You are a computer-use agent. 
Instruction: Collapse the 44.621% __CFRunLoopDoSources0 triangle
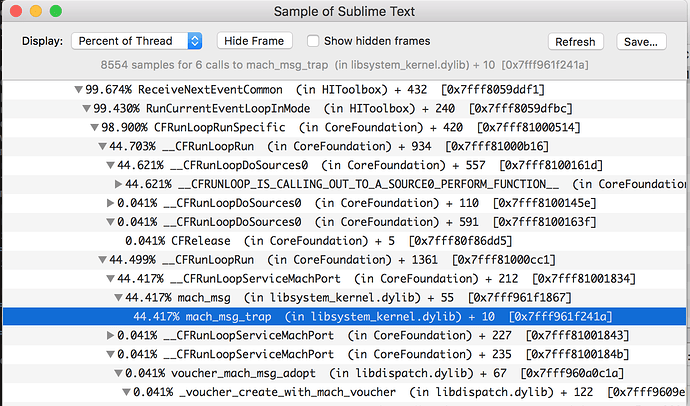pos(110,165)
